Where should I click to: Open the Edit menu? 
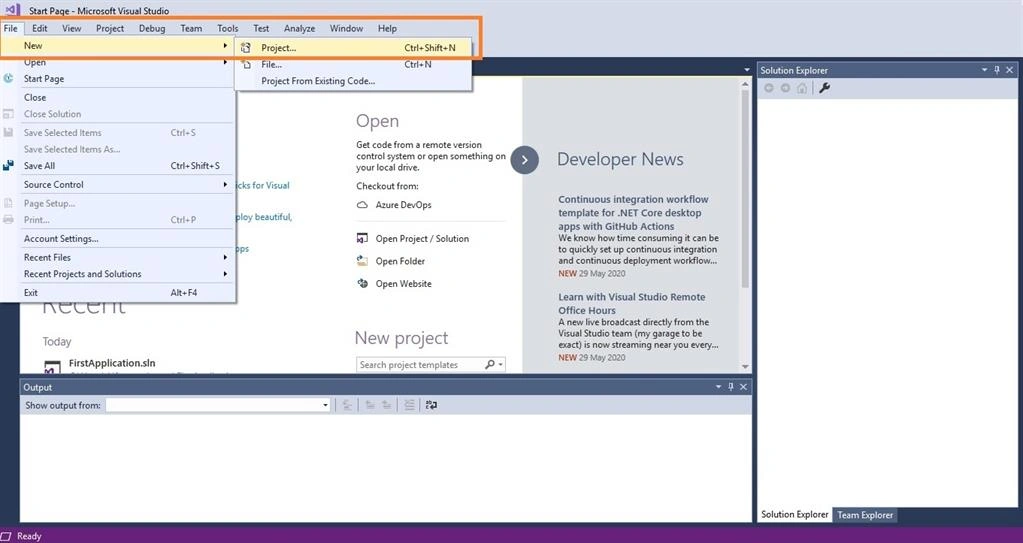pyautogui.click(x=40, y=28)
